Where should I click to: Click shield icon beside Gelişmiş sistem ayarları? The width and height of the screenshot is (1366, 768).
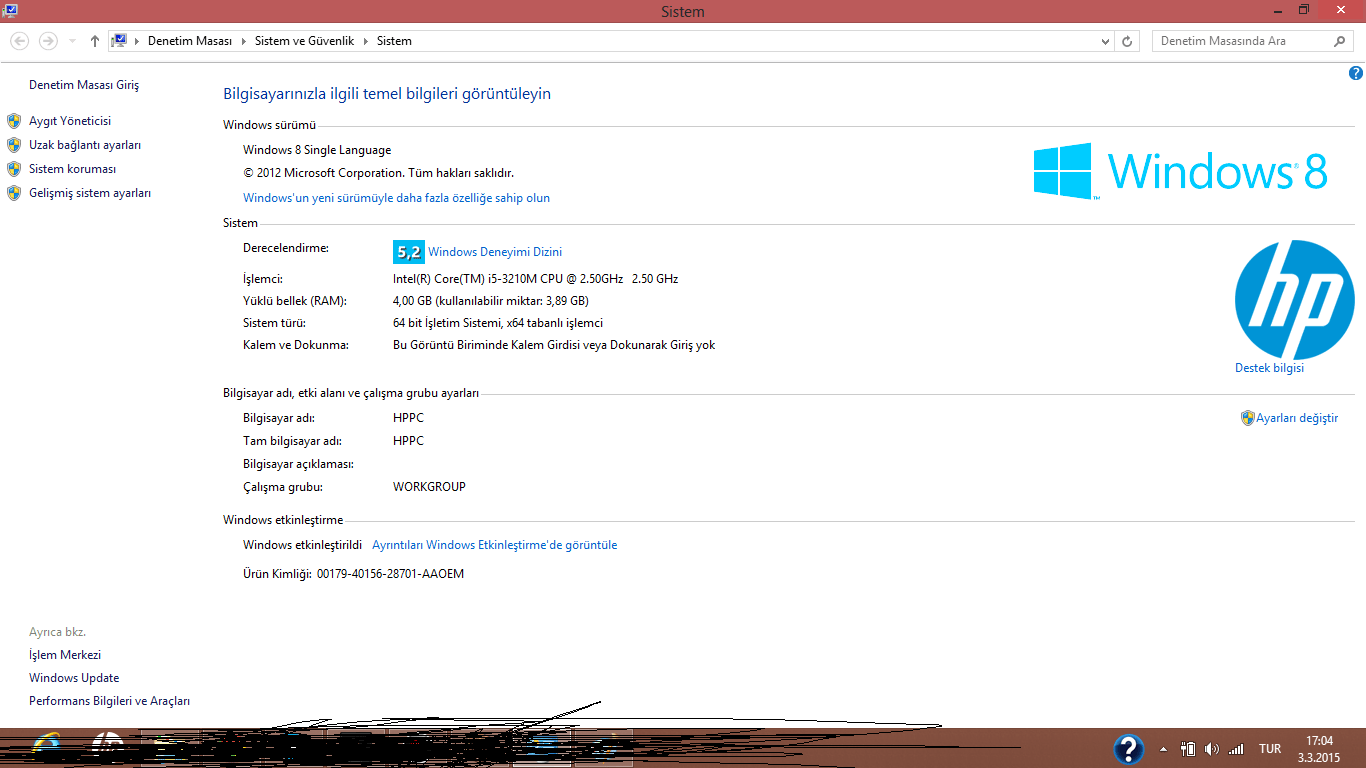click(14, 193)
